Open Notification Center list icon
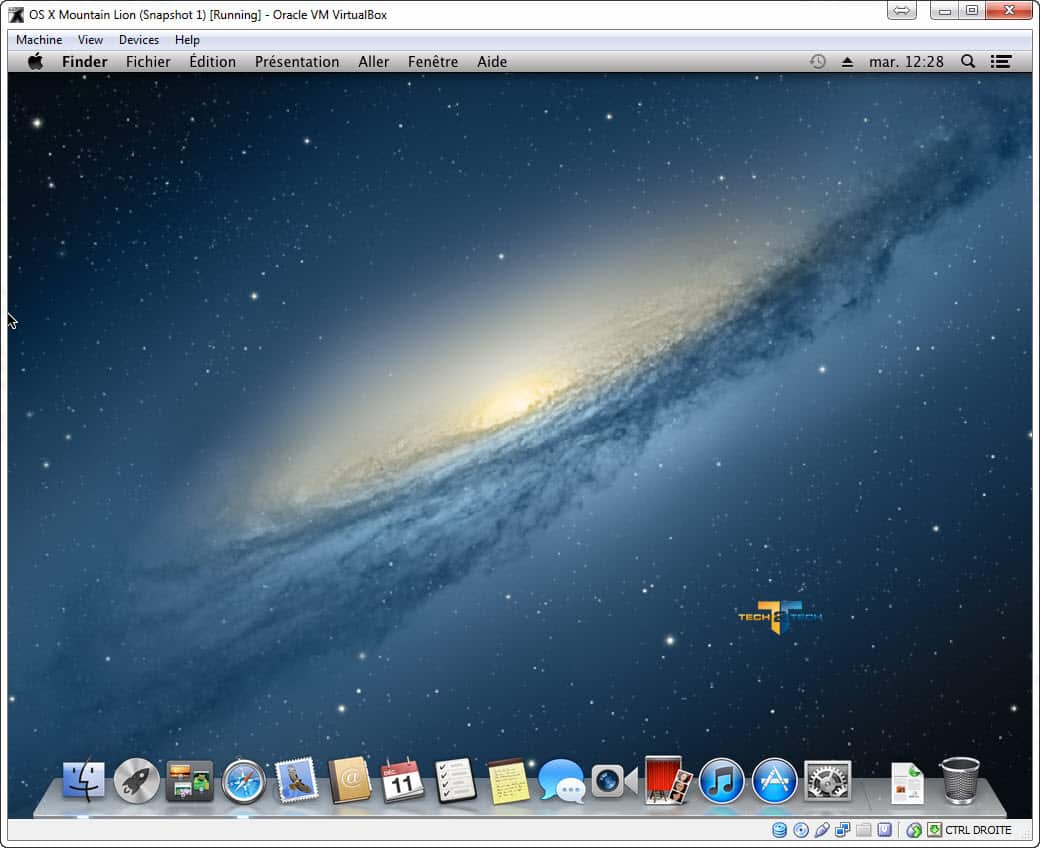1040x848 pixels. coord(1001,62)
